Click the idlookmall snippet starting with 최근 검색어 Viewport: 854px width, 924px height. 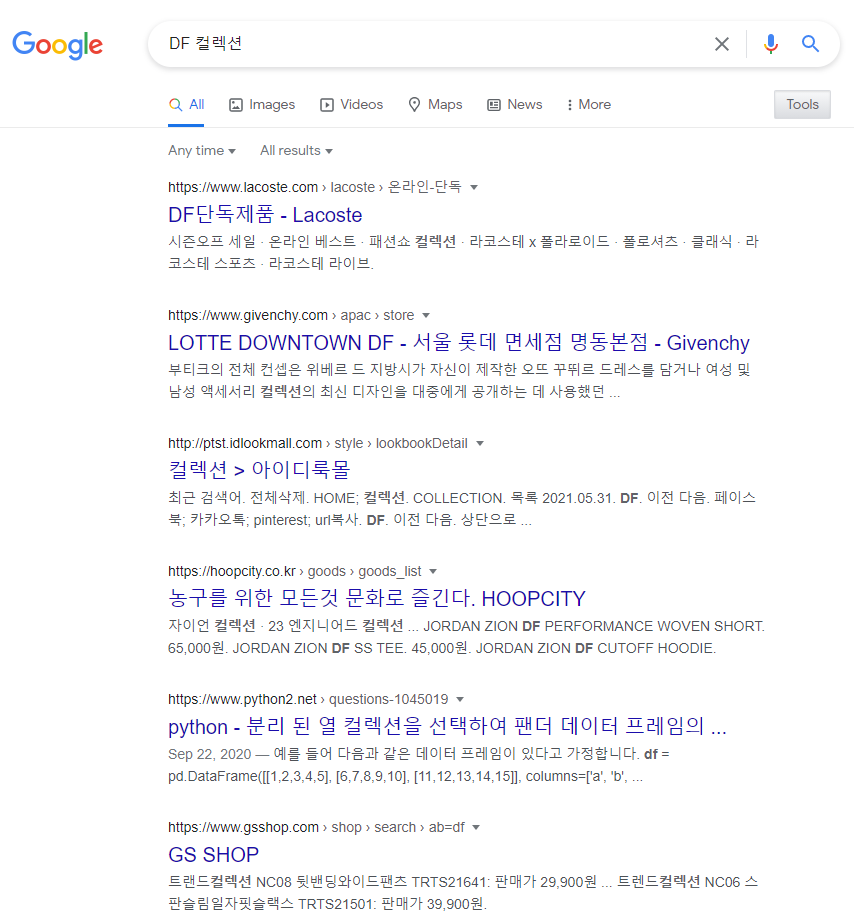point(462,509)
